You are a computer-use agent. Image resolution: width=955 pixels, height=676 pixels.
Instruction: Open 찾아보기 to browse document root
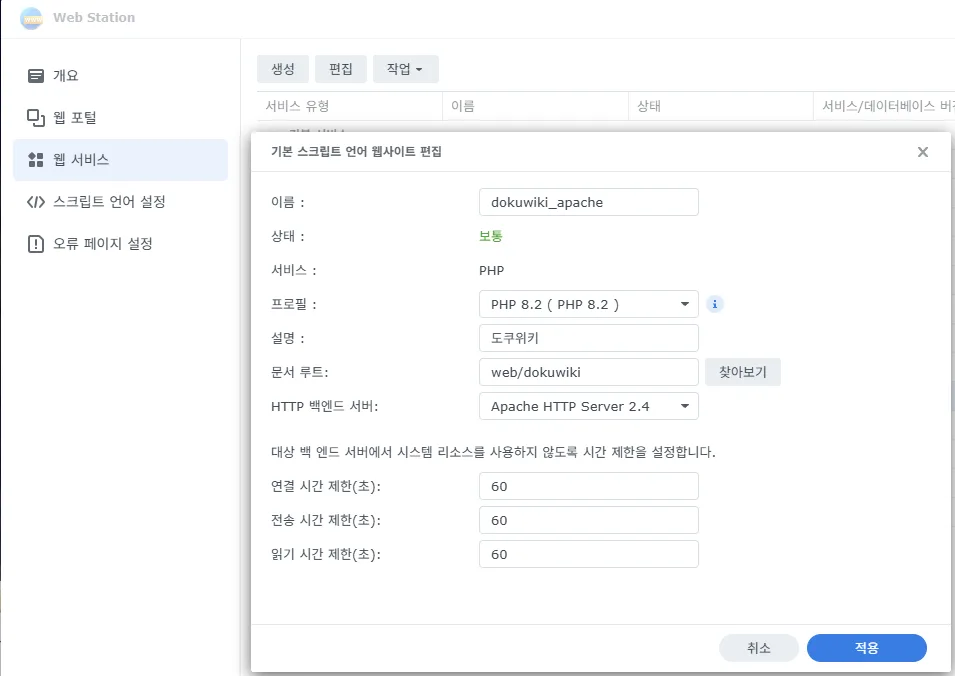[742, 372]
